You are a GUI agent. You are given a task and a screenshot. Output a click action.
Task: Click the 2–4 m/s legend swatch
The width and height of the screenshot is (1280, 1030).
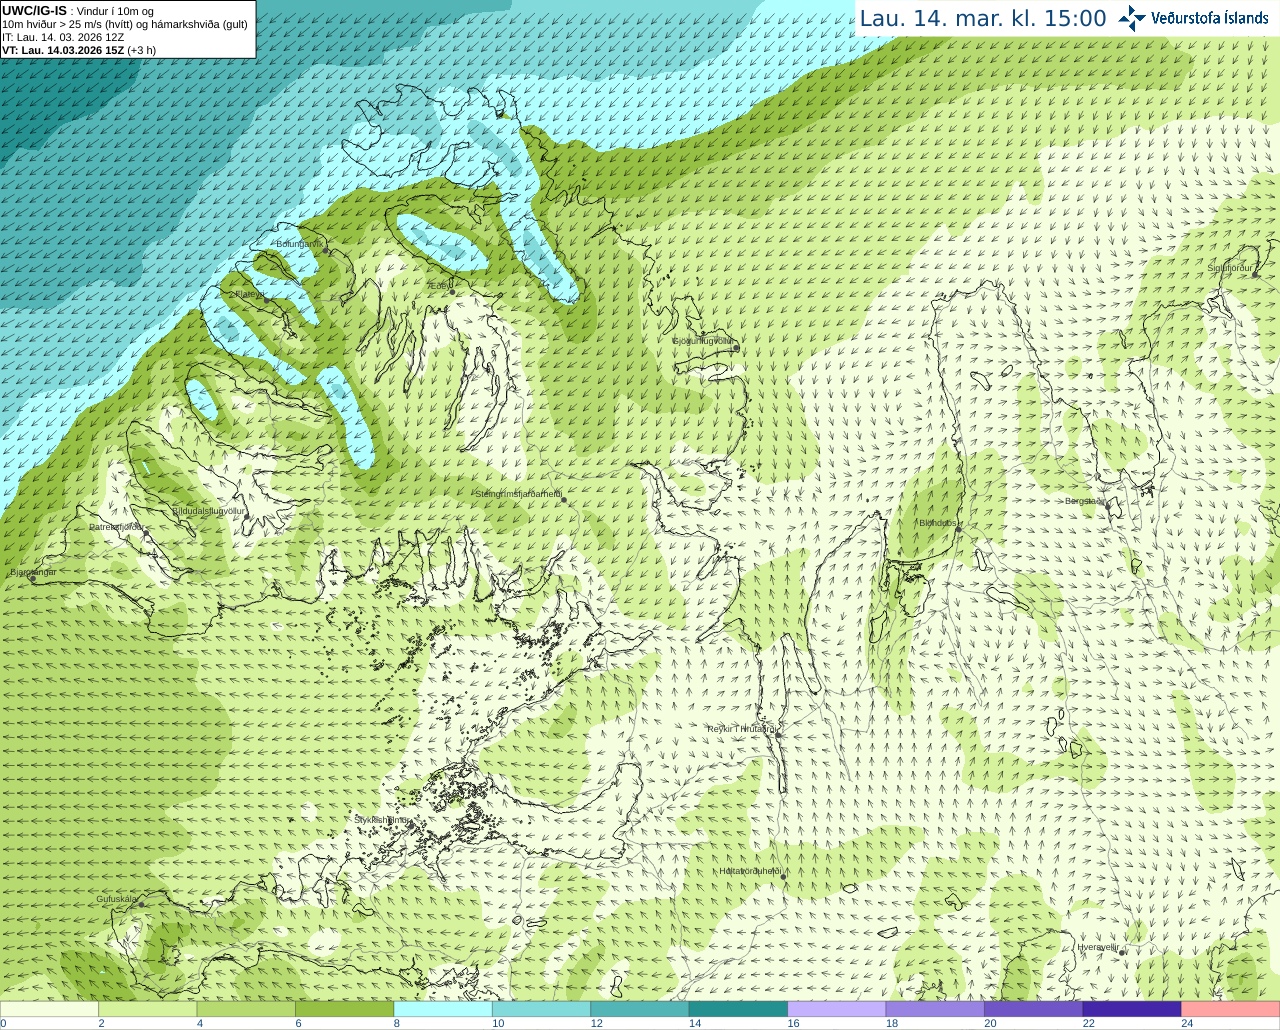coord(148,1009)
